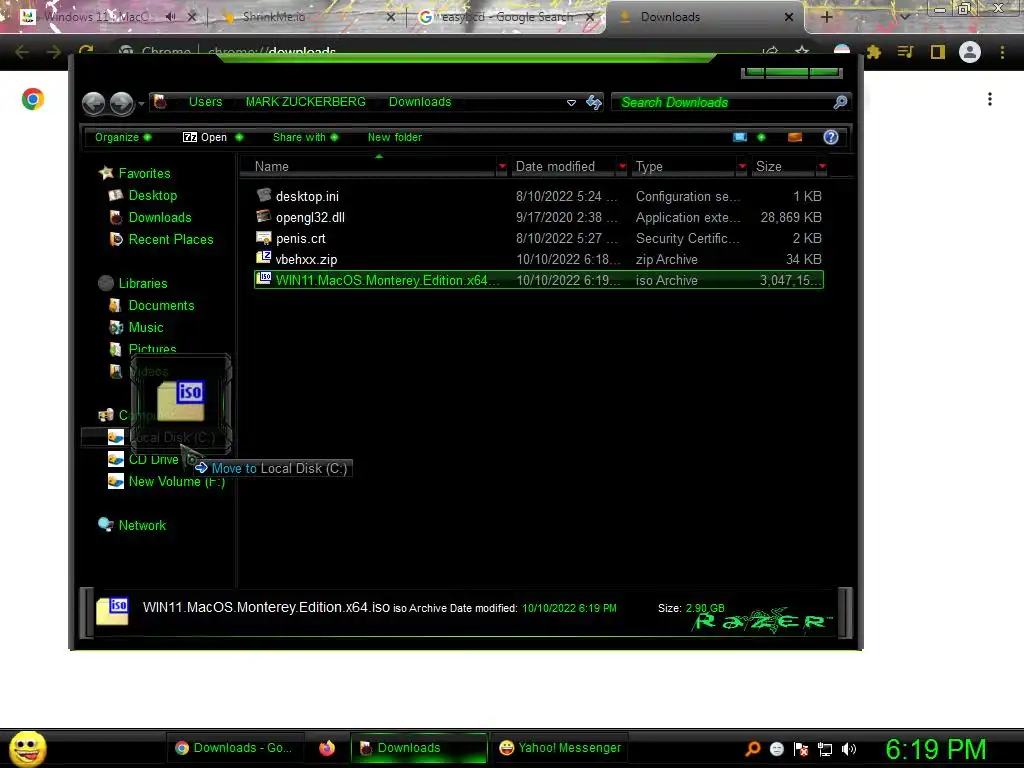Open the Share with menu
Image resolution: width=1024 pixels, height=768 pixels.
pyautogui.click(x=305, y=137)
